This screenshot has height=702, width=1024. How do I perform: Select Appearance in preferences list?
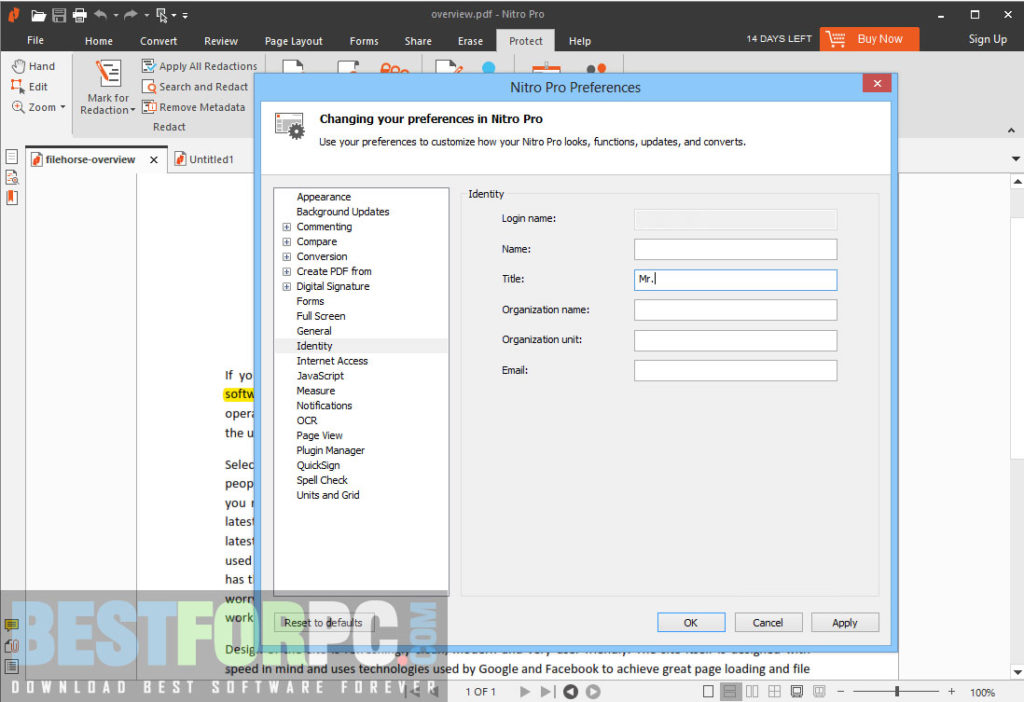[323, 197]
